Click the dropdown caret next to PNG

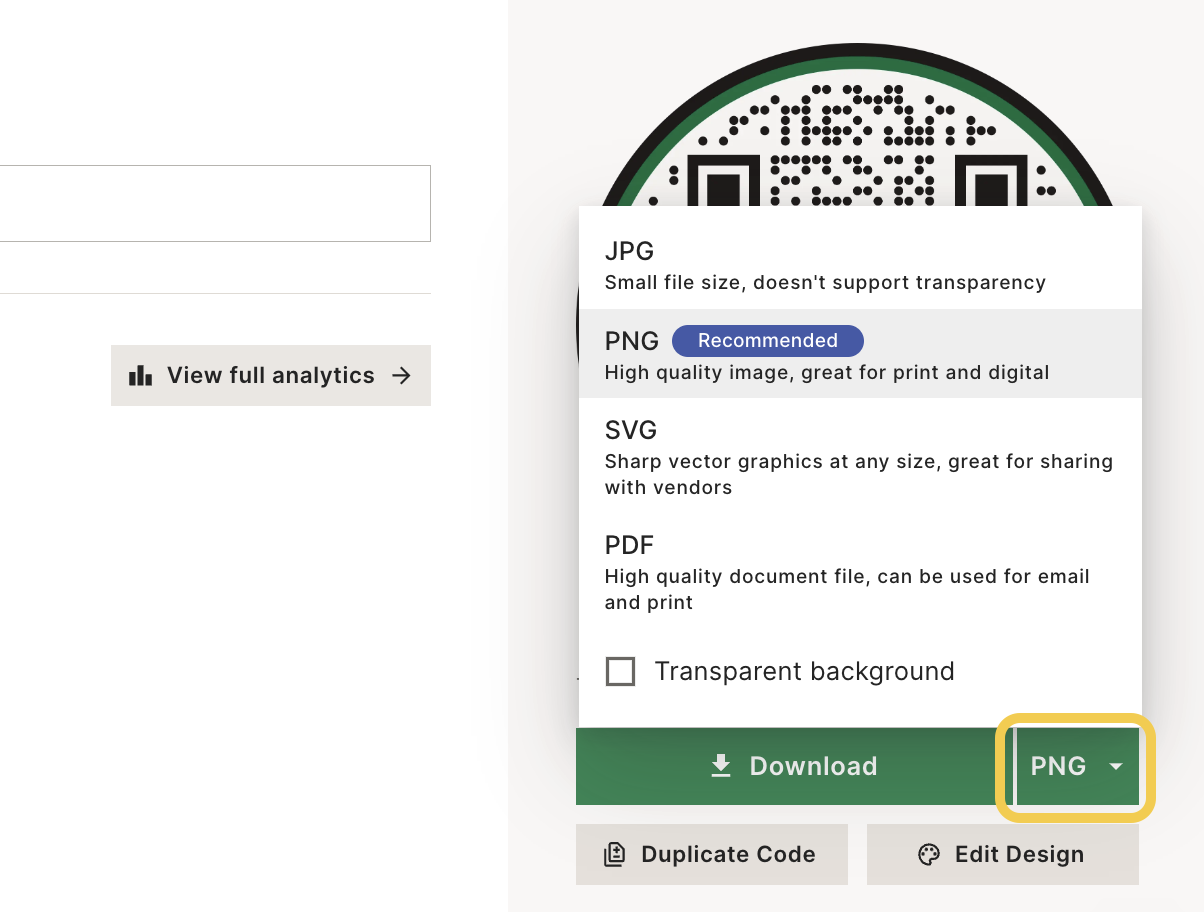click(1116, 767)
